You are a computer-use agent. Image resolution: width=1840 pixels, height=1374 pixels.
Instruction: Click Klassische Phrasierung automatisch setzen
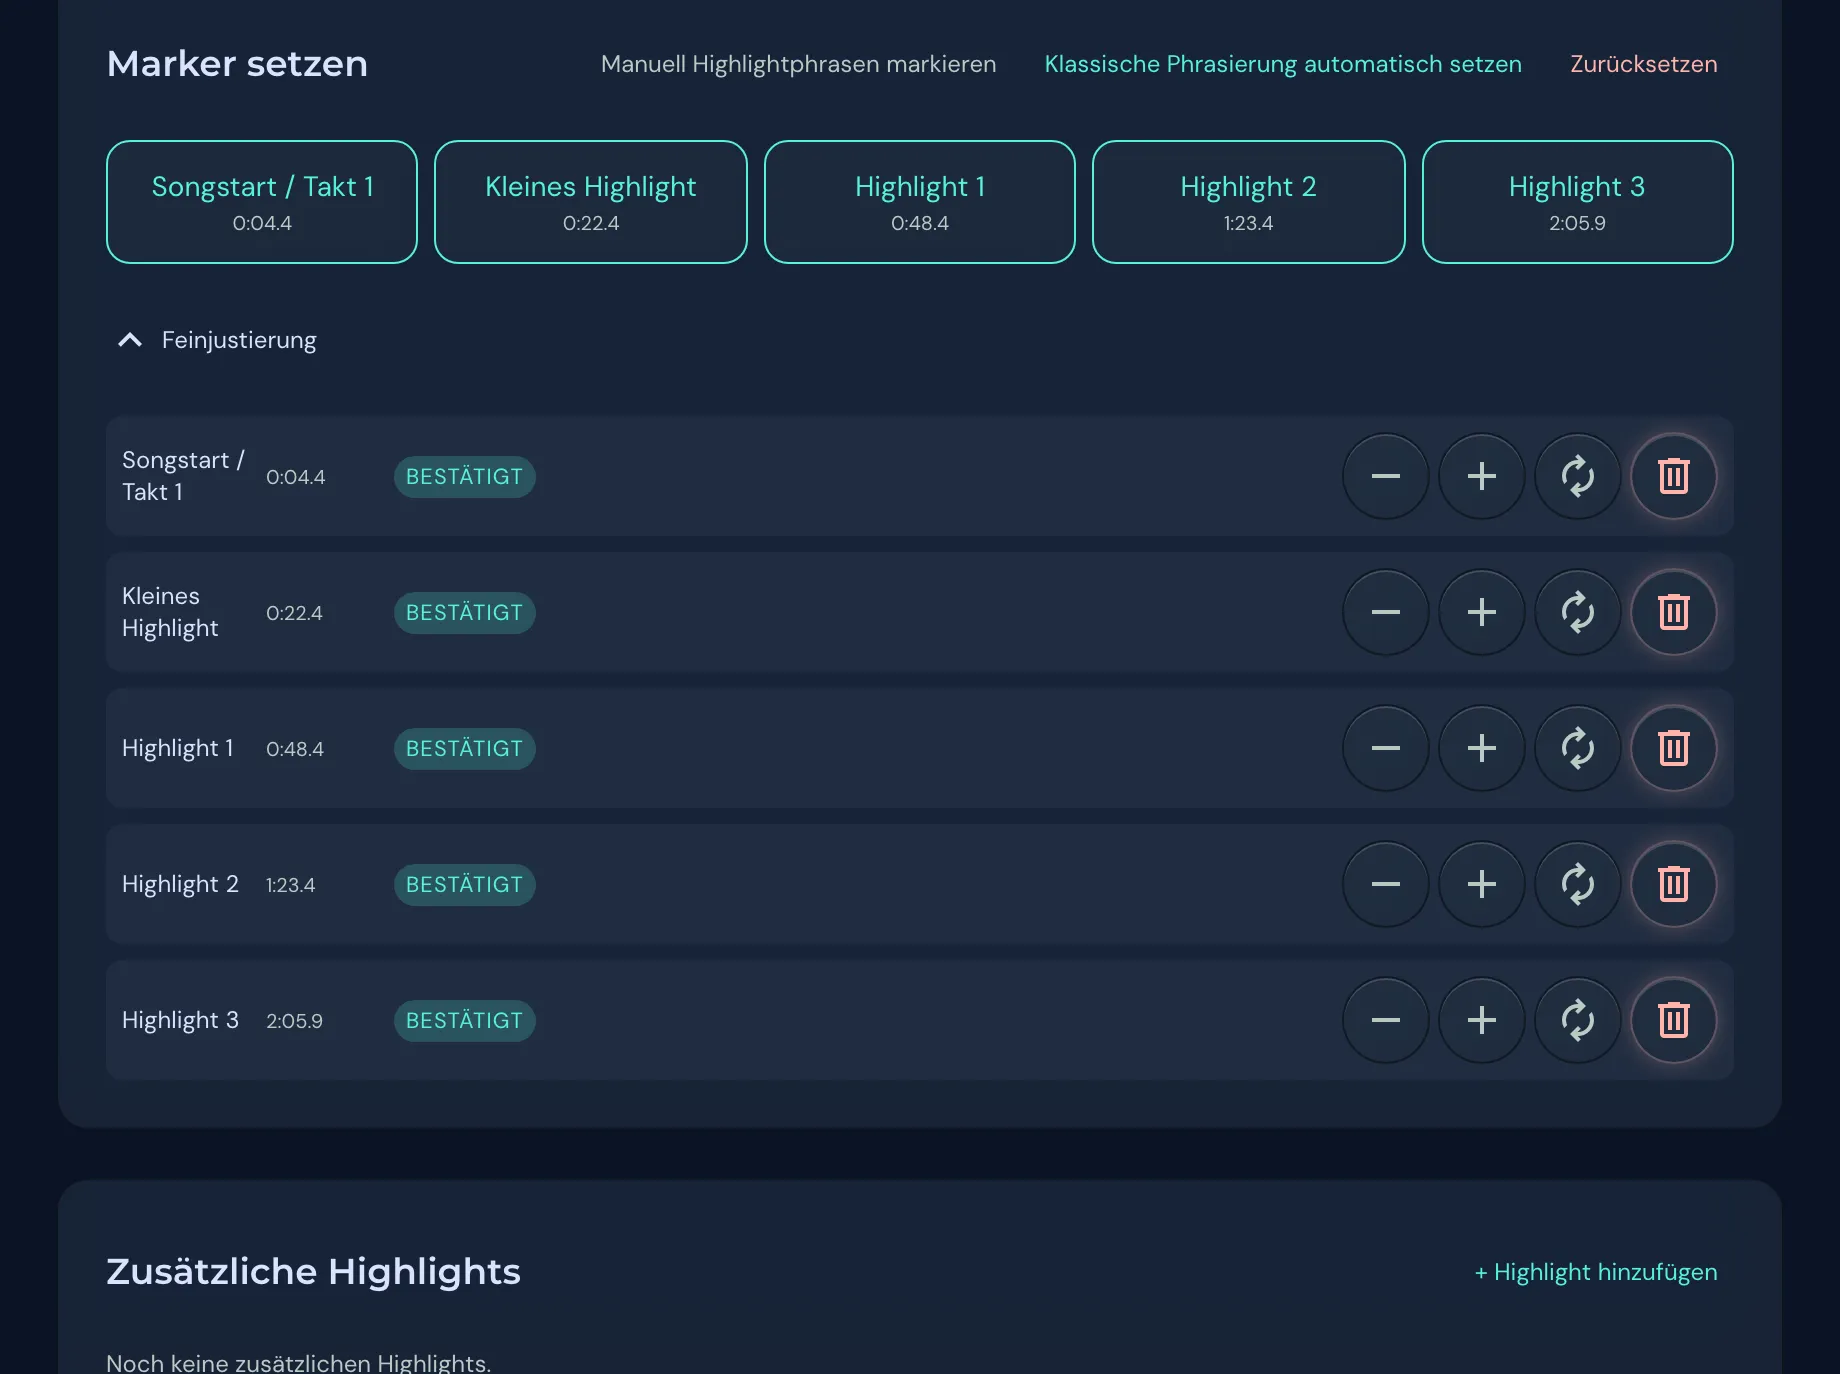pos(1283,64)
